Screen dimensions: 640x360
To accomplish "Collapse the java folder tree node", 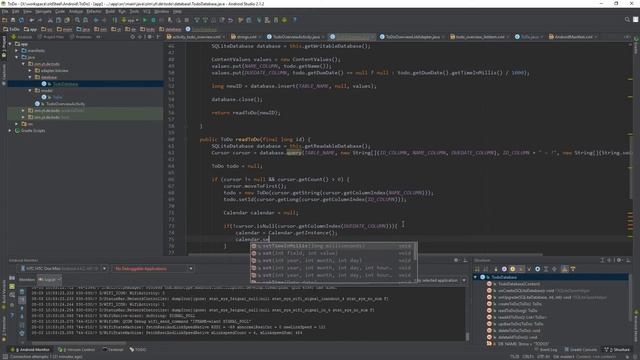I will [17, 57].
